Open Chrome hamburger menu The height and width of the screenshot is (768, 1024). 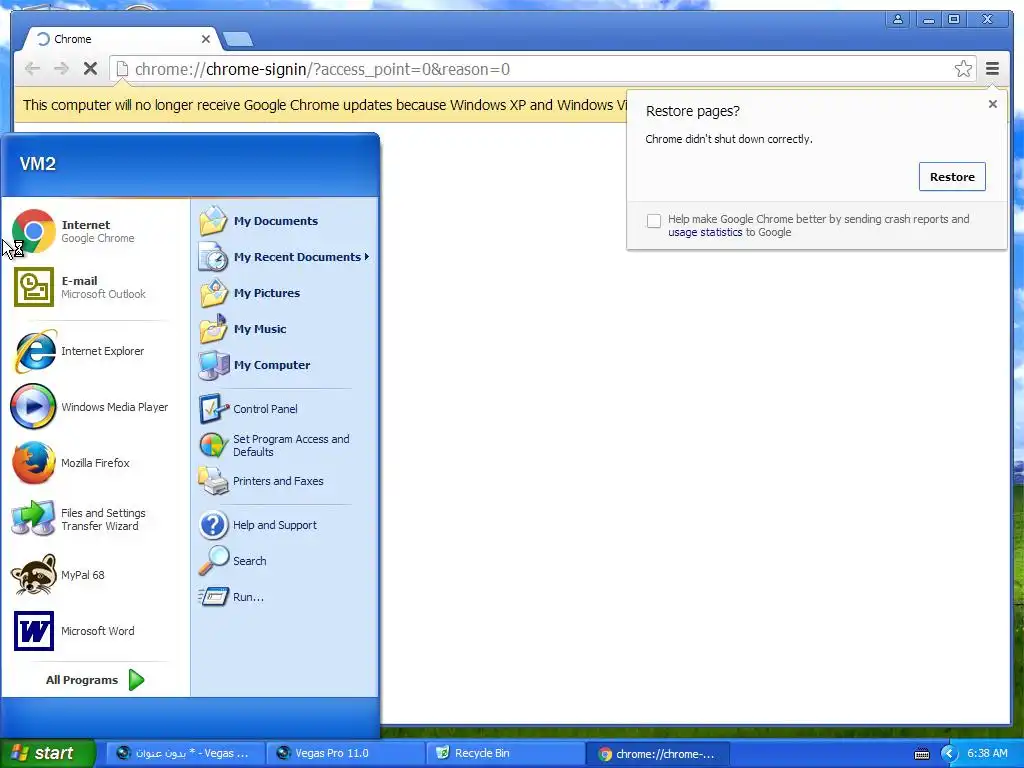(992, 69)
